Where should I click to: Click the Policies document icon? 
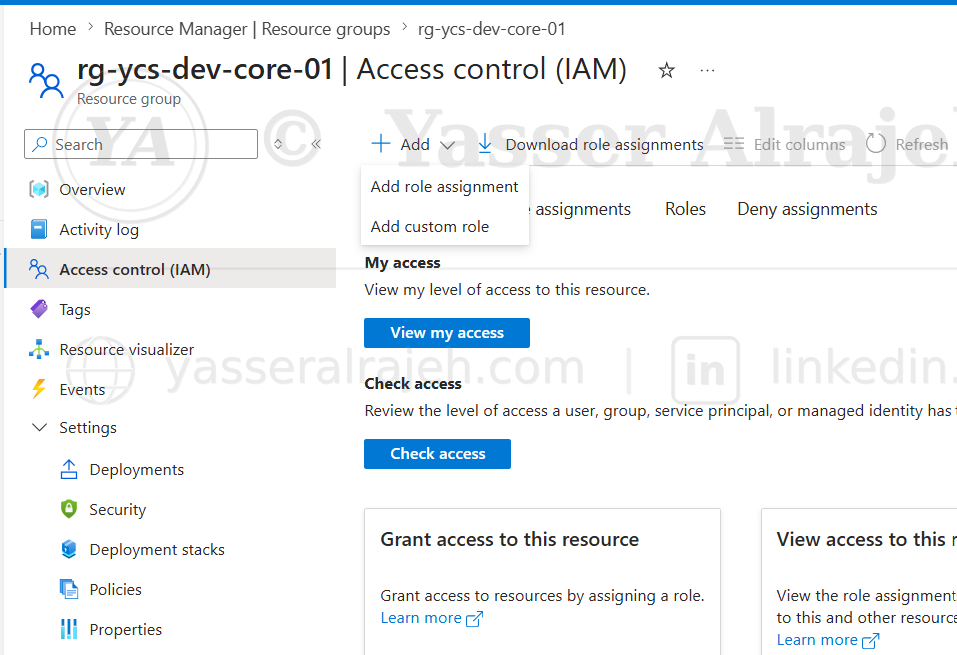click(x=69, y=589)
